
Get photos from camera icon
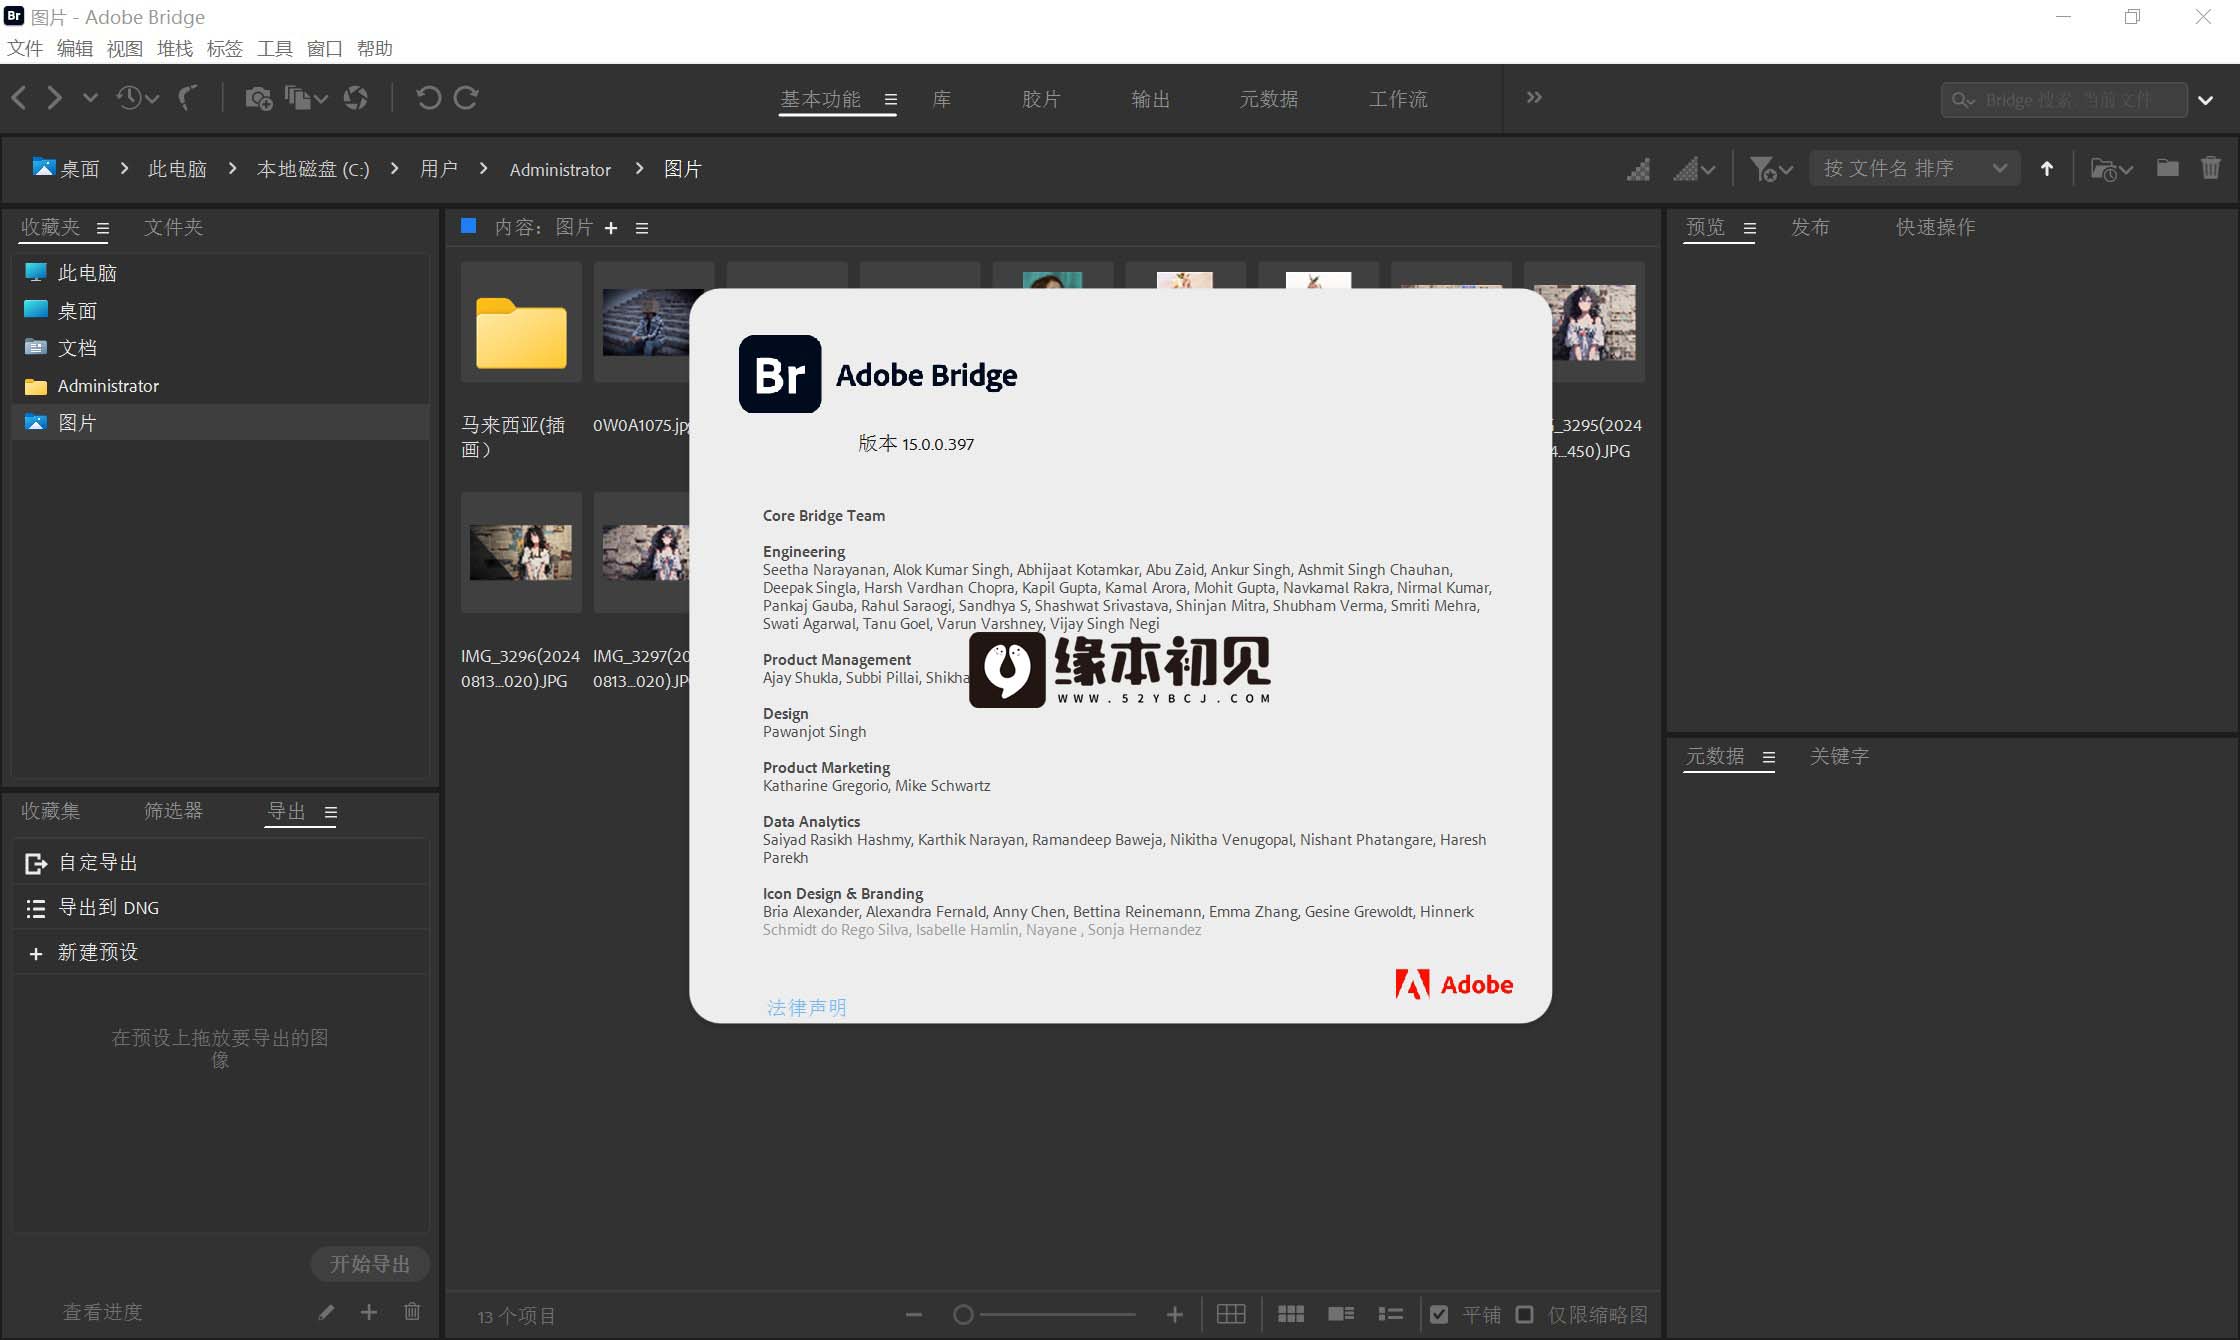click(x=259, y=98)
